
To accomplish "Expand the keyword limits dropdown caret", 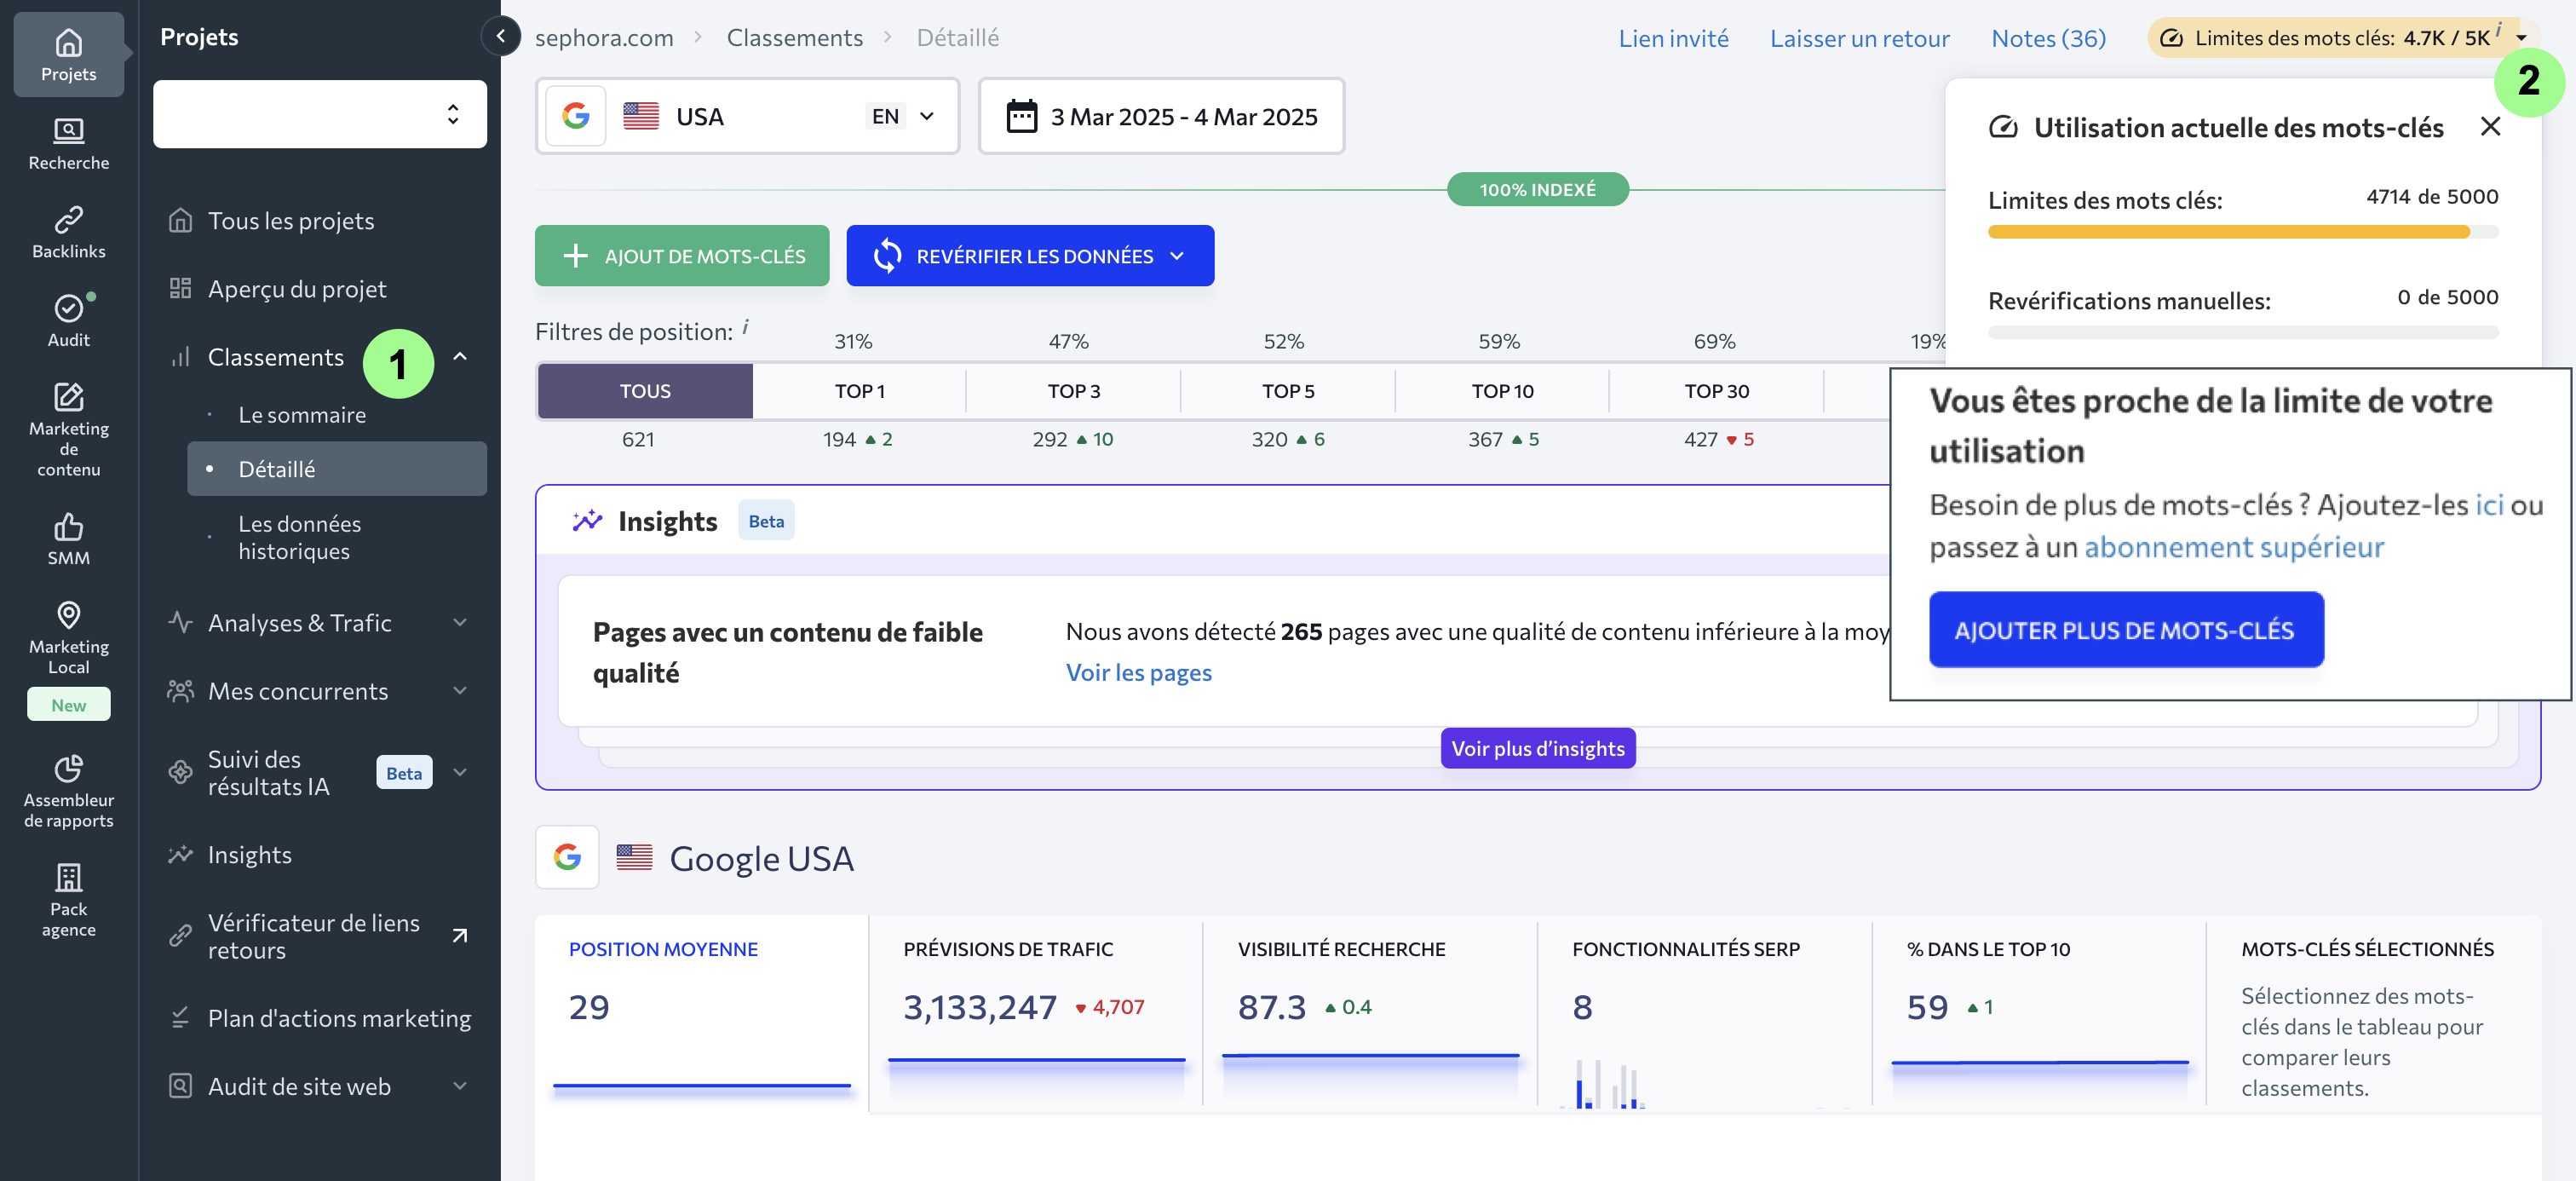I will pos(2521,38).
